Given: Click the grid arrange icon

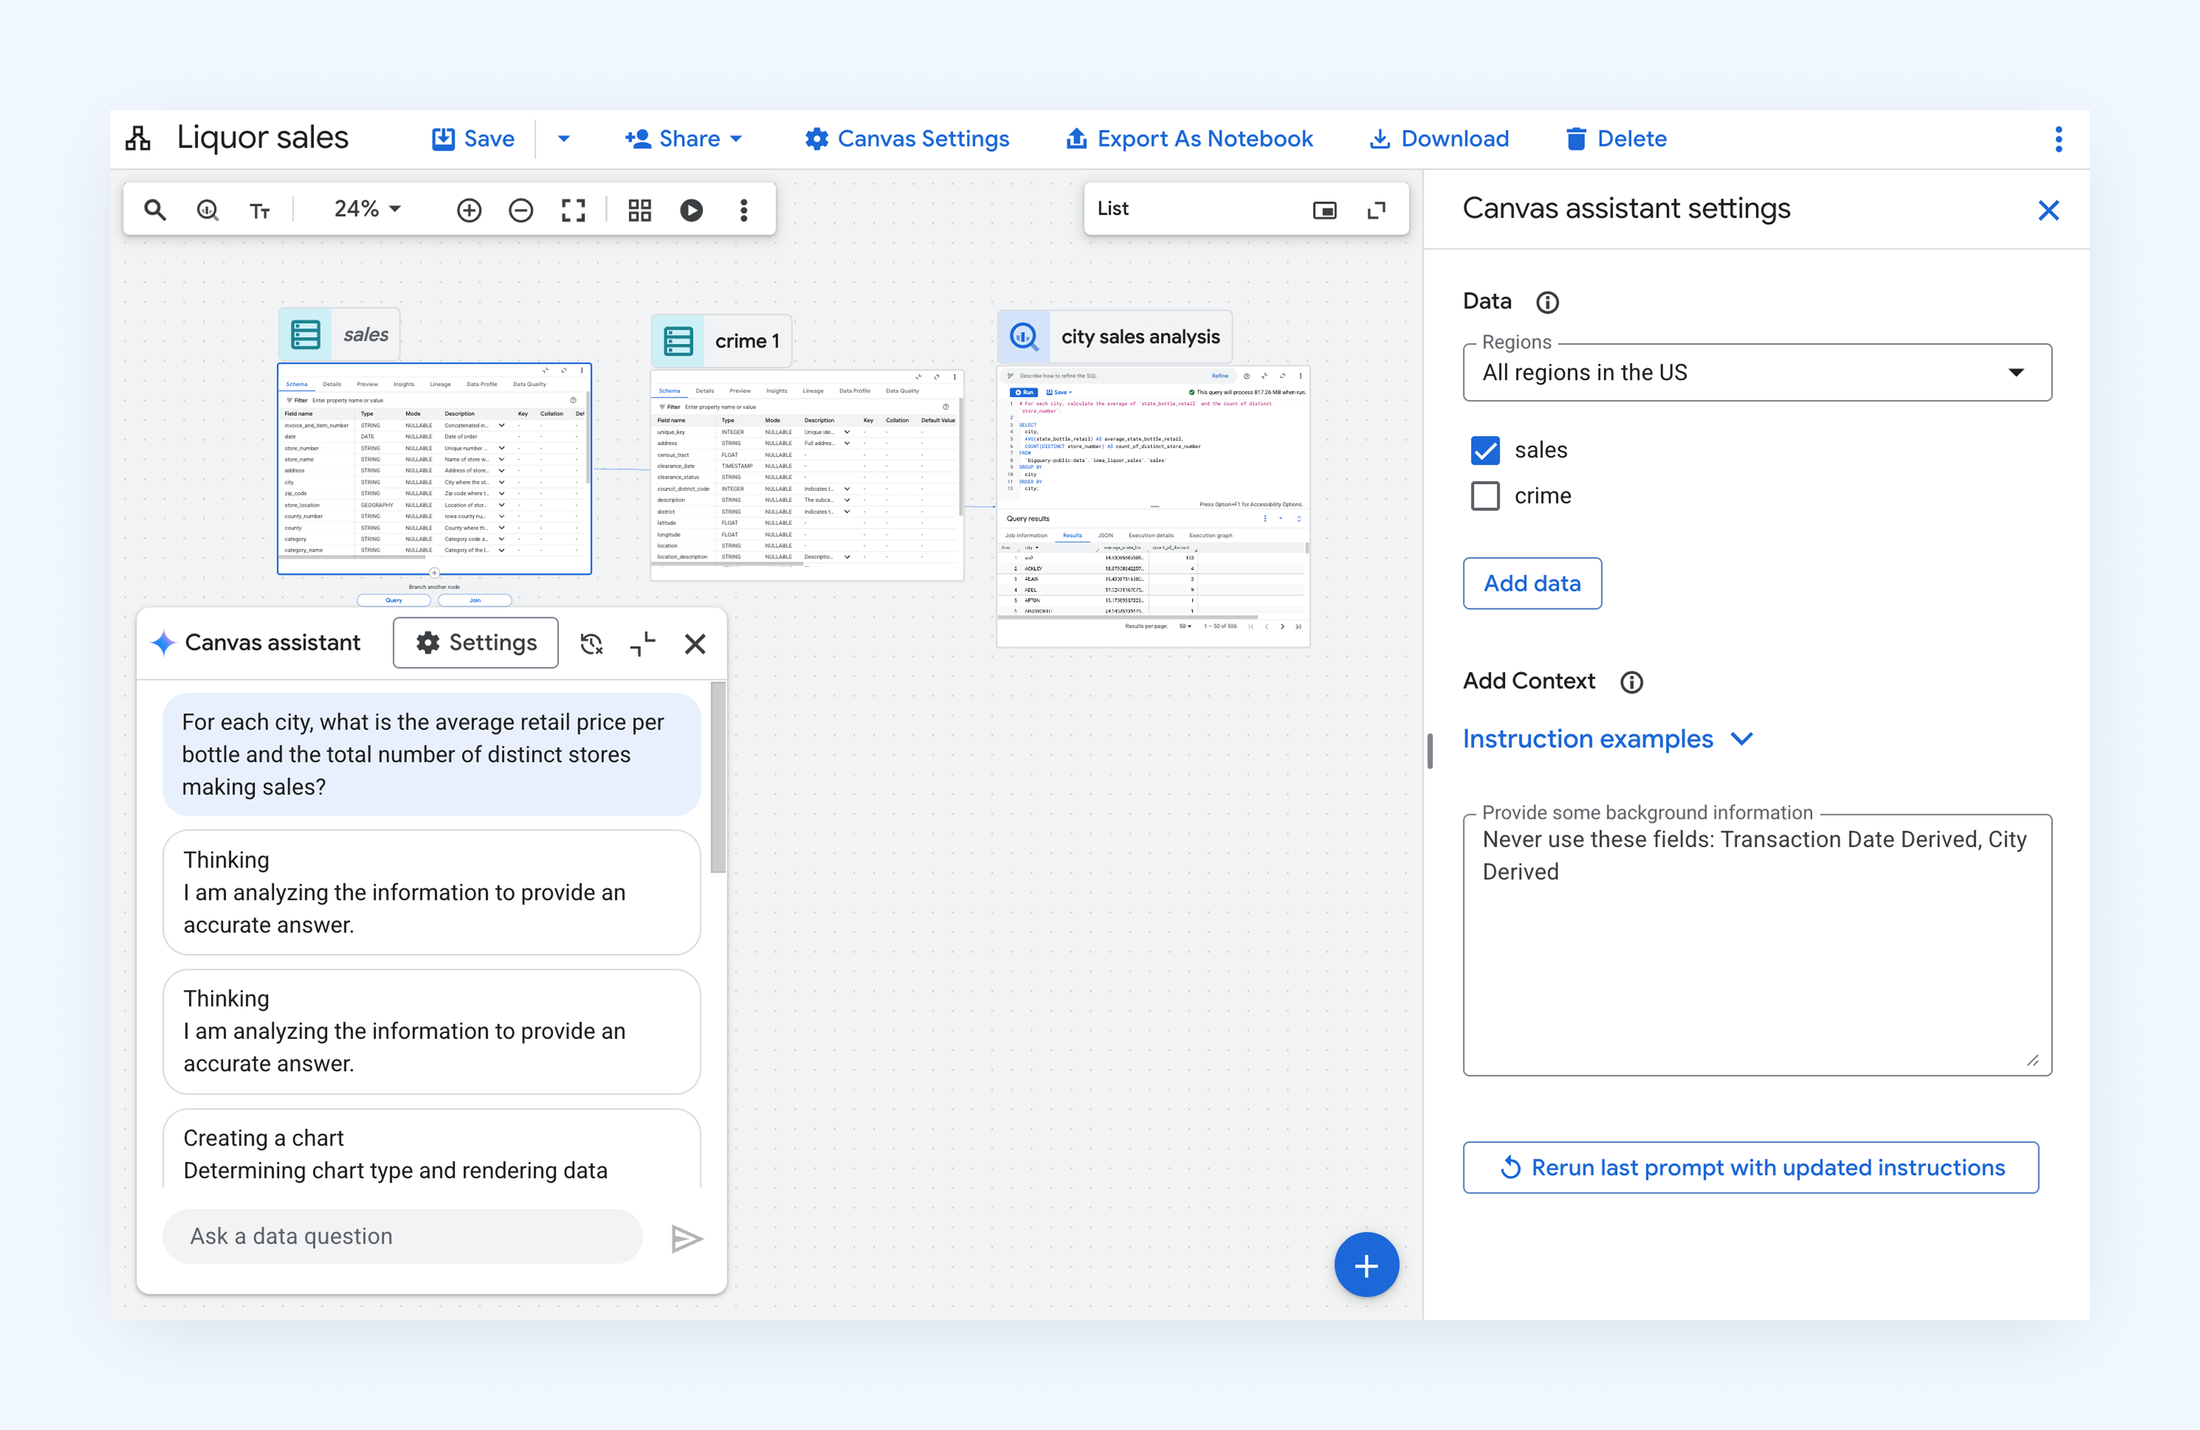Looking at the screenshot, I should [640, 209].
